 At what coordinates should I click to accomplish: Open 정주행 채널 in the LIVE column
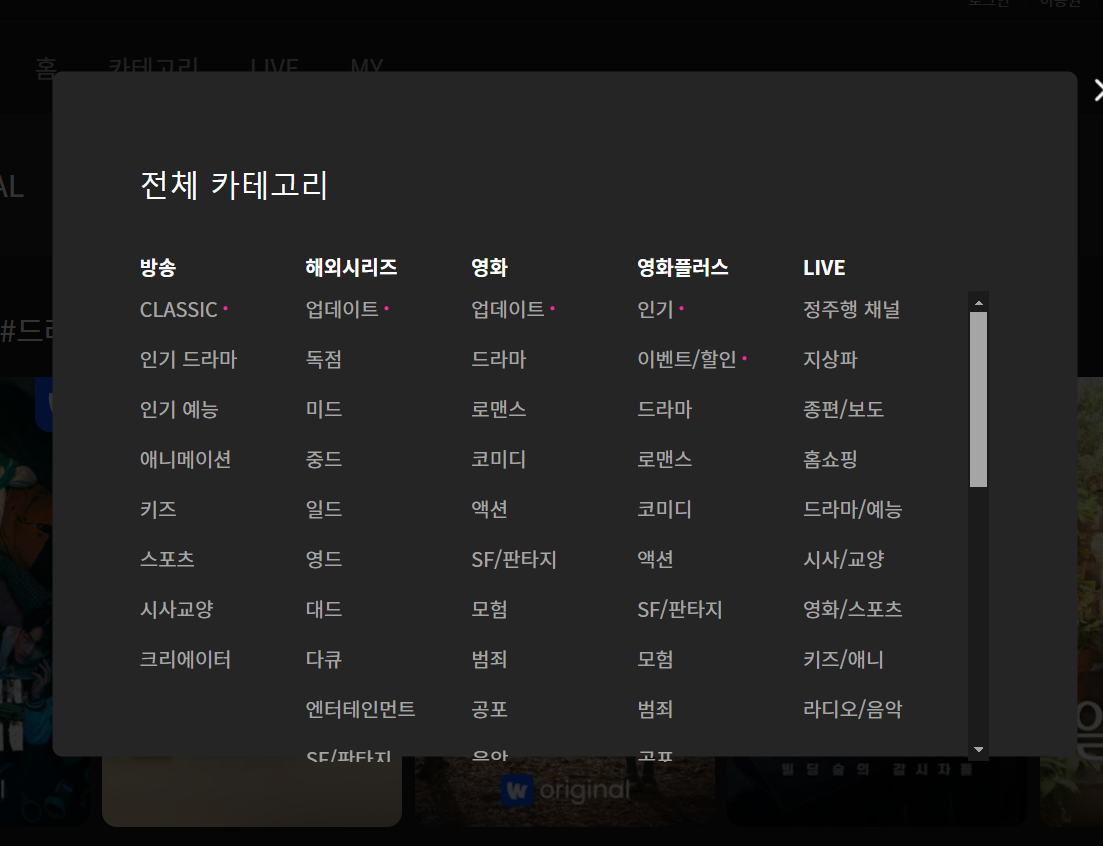click(x=849, y=309)
